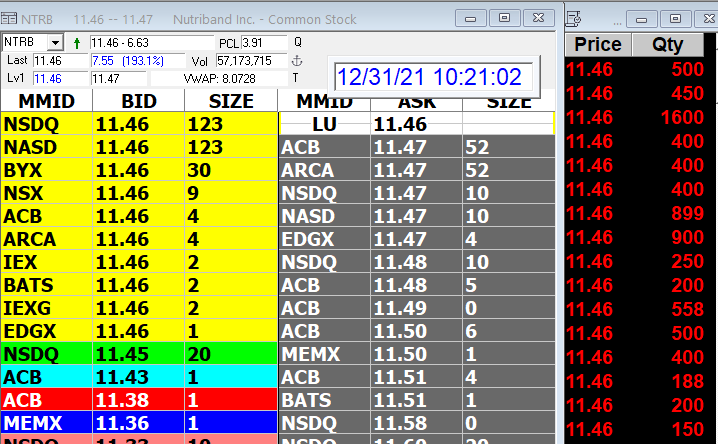Click the anchor icon beside volume
The height and width of the screenshot is (444, 718).
(297, 60)
